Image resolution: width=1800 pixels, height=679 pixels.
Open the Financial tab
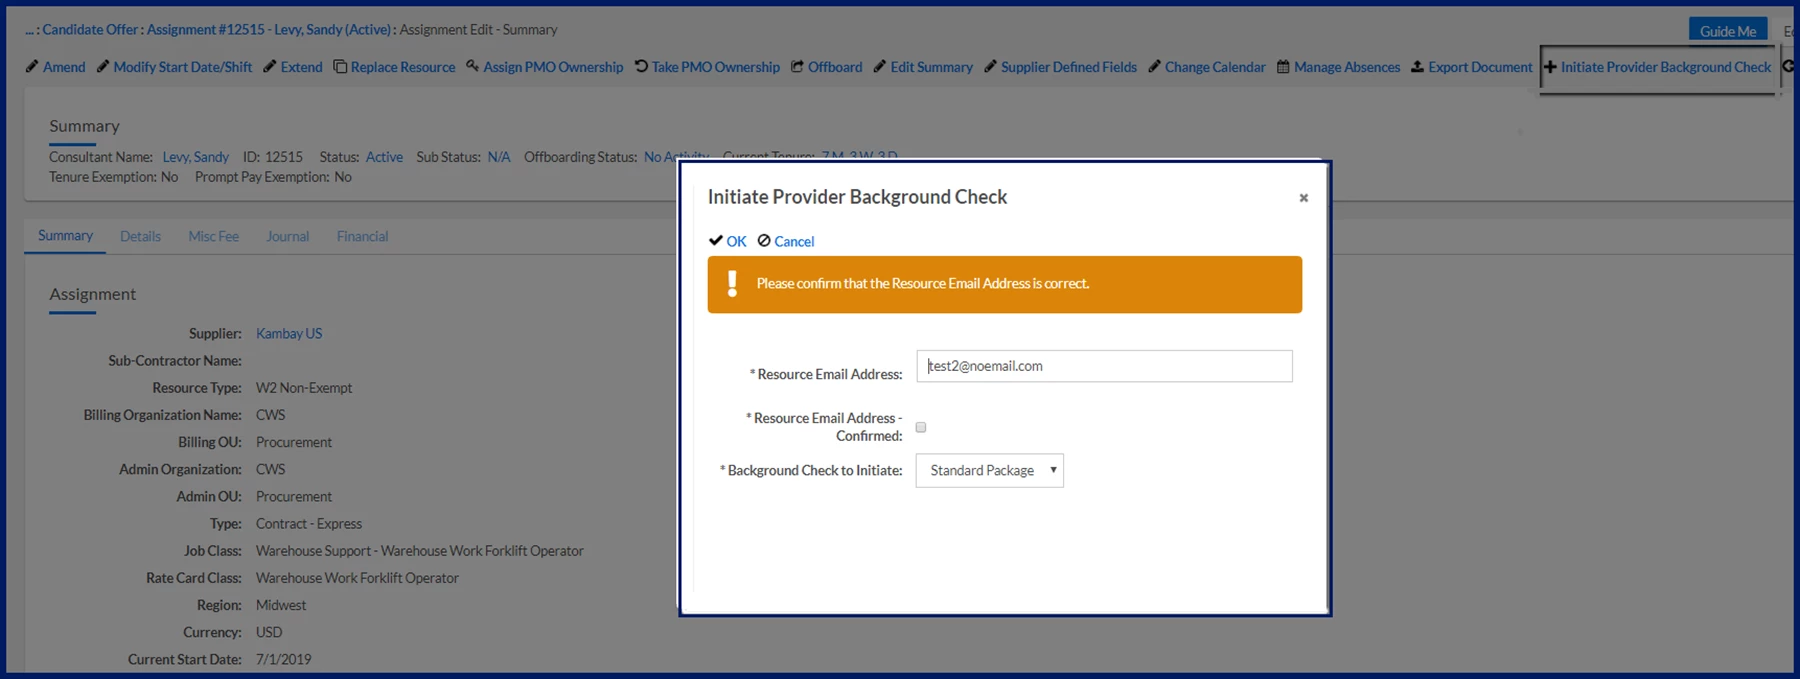tap(362, 237)
